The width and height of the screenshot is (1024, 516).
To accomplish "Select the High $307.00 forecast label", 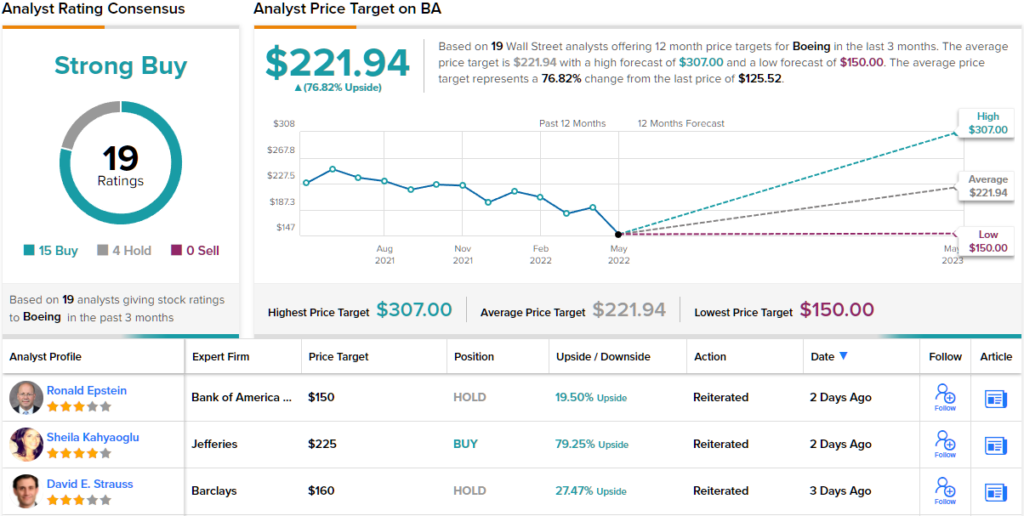I will (984, 123).
